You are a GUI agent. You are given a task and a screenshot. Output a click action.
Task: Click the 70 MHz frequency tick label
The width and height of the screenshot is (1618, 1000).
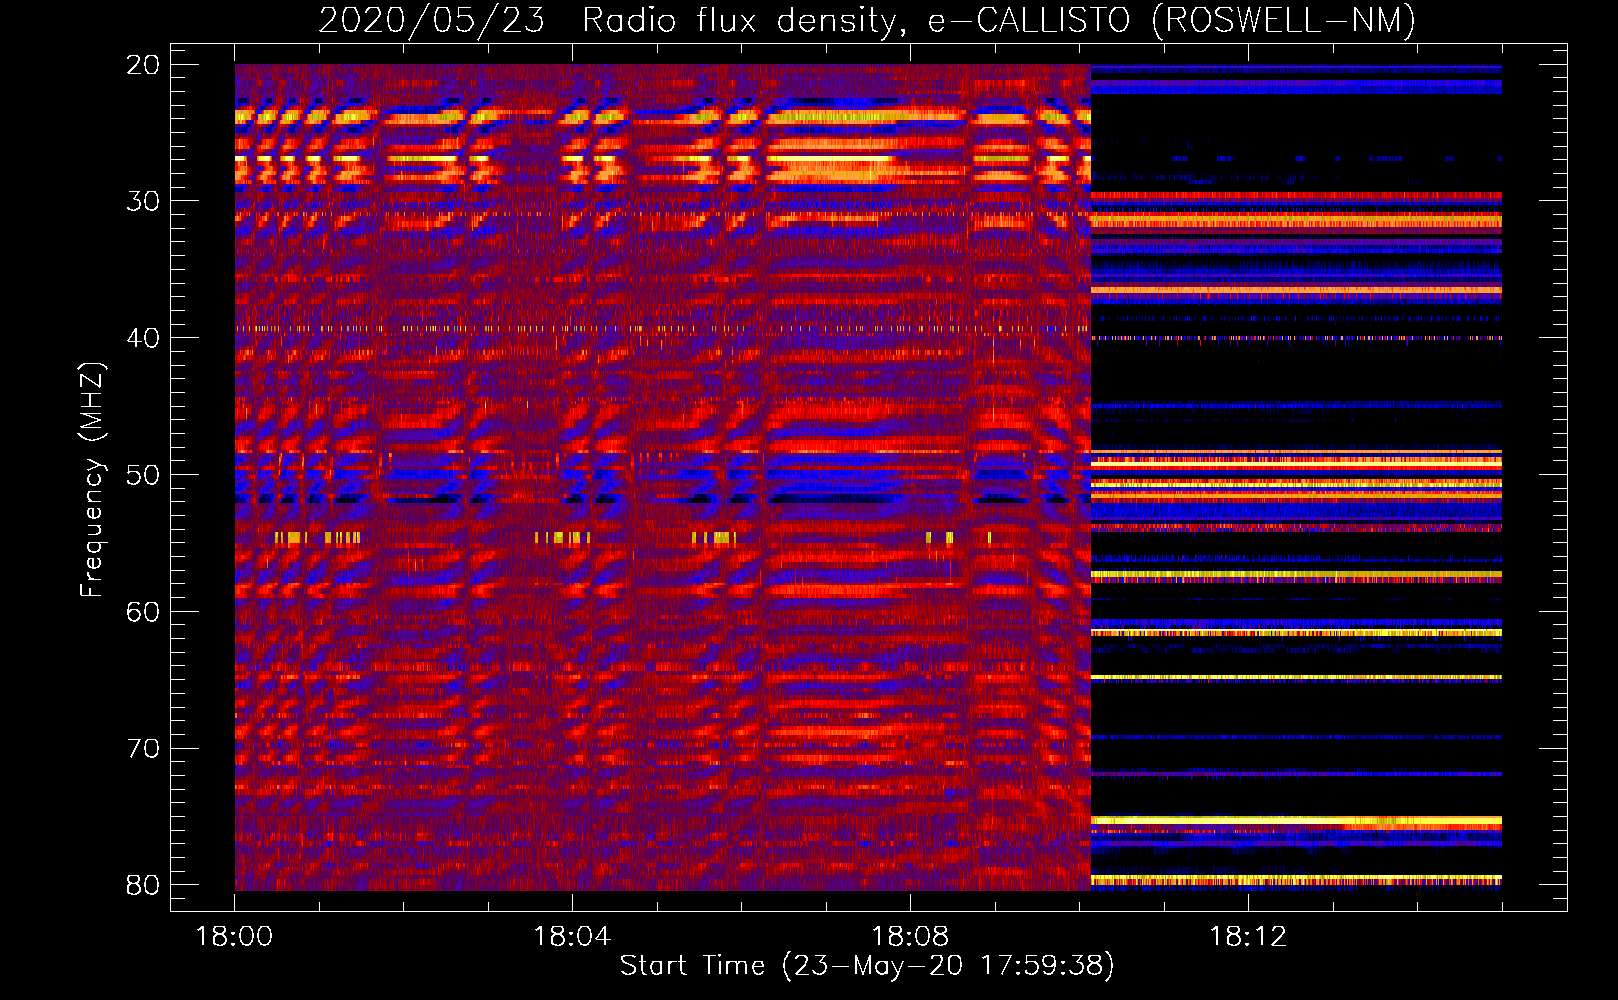pyautogui.click(x=144, y=749)
